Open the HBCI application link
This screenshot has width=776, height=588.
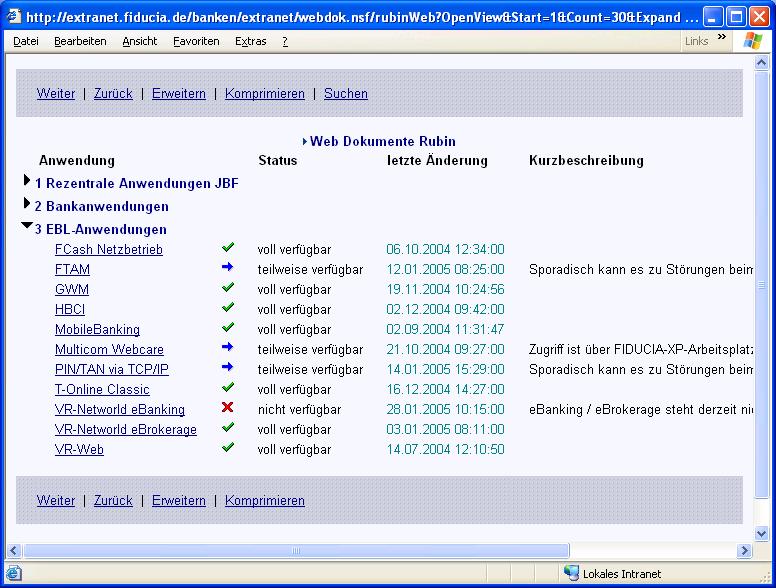click(70, 309)
